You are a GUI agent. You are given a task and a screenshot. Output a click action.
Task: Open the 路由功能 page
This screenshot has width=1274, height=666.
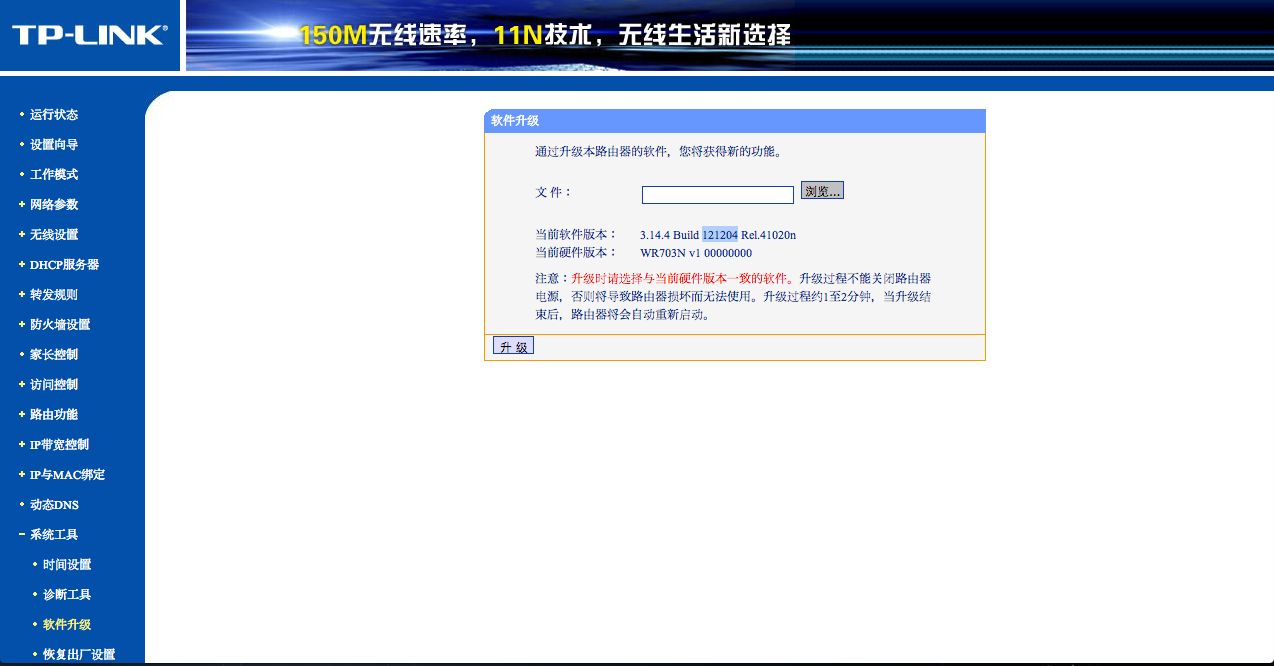coord(55,414)
